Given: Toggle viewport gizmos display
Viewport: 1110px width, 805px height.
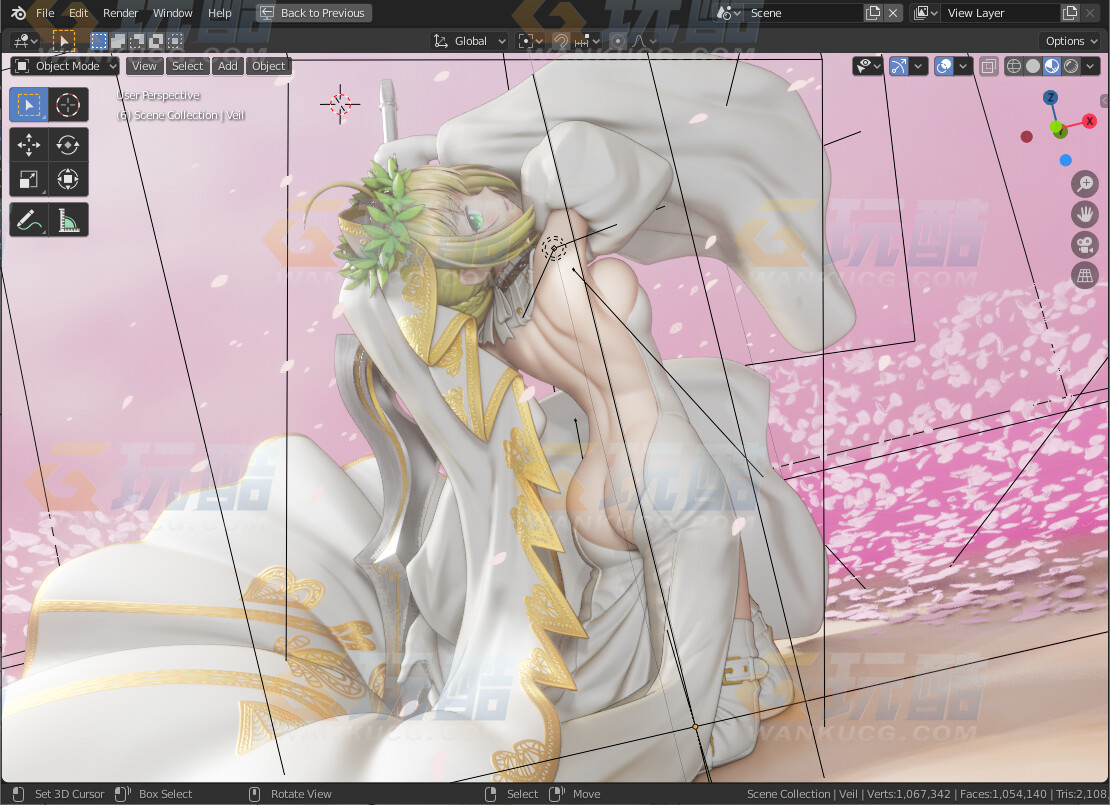Looking at the screenshot, I should [x=898, y=66].
